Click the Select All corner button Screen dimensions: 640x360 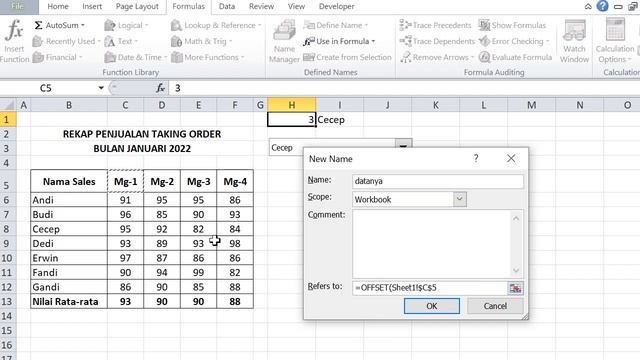click(x=7, y=105)
